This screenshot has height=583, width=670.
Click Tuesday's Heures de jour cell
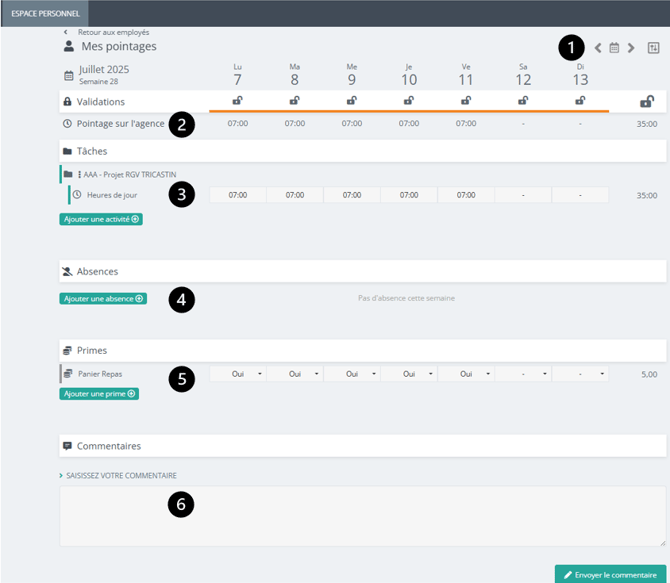[x=295, y=195]
